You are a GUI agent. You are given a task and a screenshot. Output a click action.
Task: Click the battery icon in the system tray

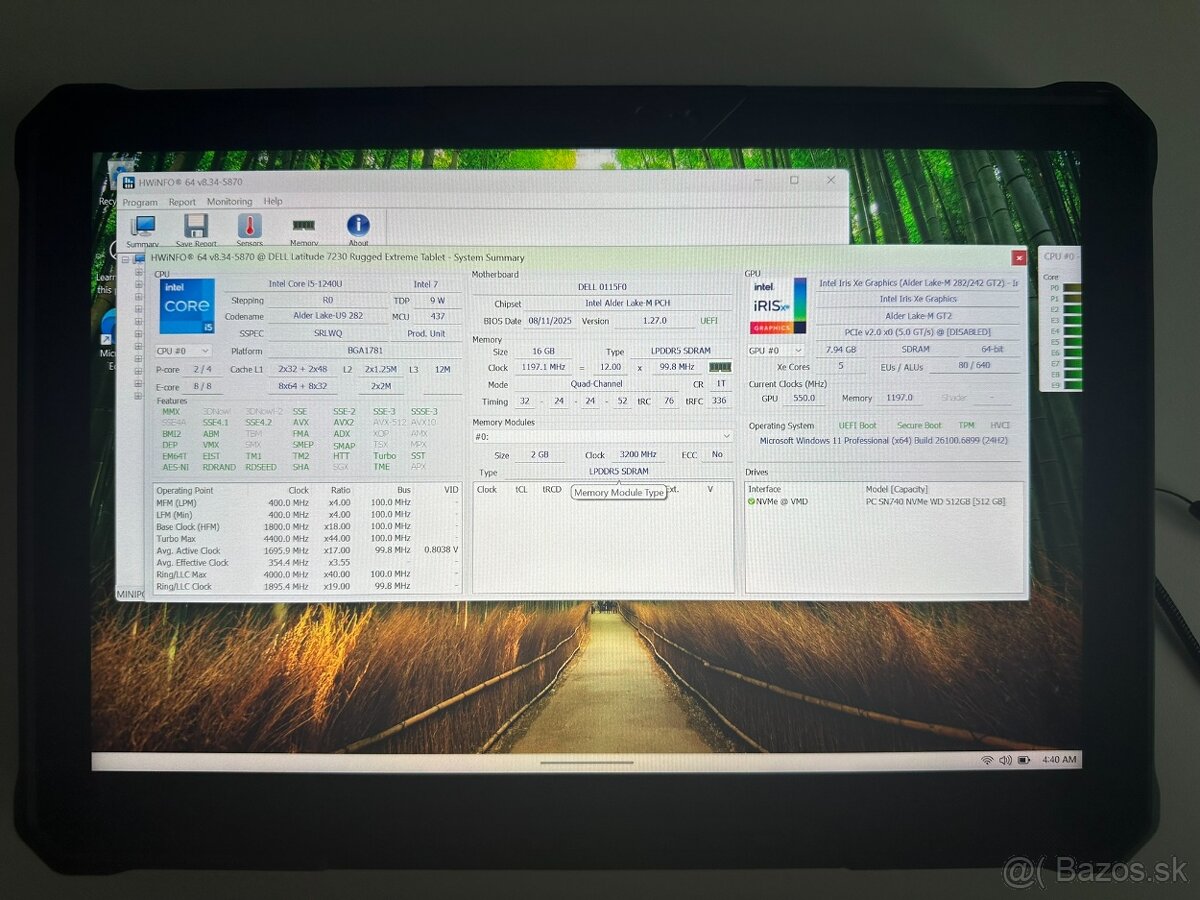(x=1023, y=761)
